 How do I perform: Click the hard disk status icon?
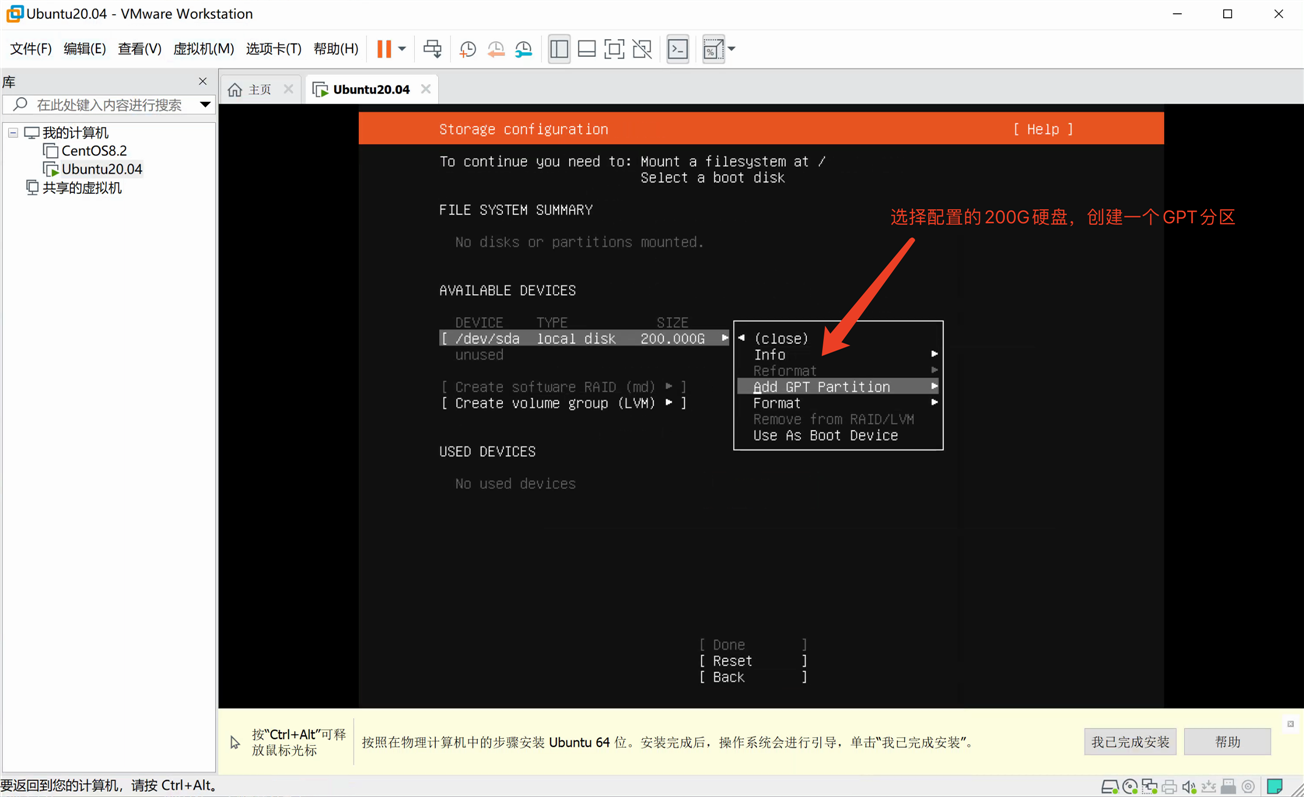1110,787
